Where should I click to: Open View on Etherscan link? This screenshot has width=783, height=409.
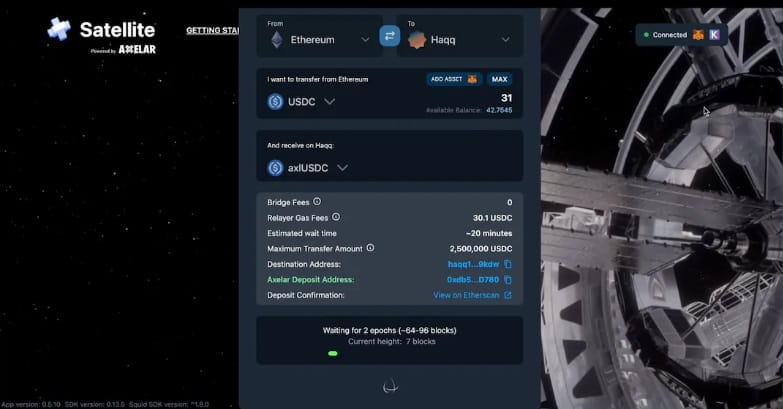(x=466, y=295)
